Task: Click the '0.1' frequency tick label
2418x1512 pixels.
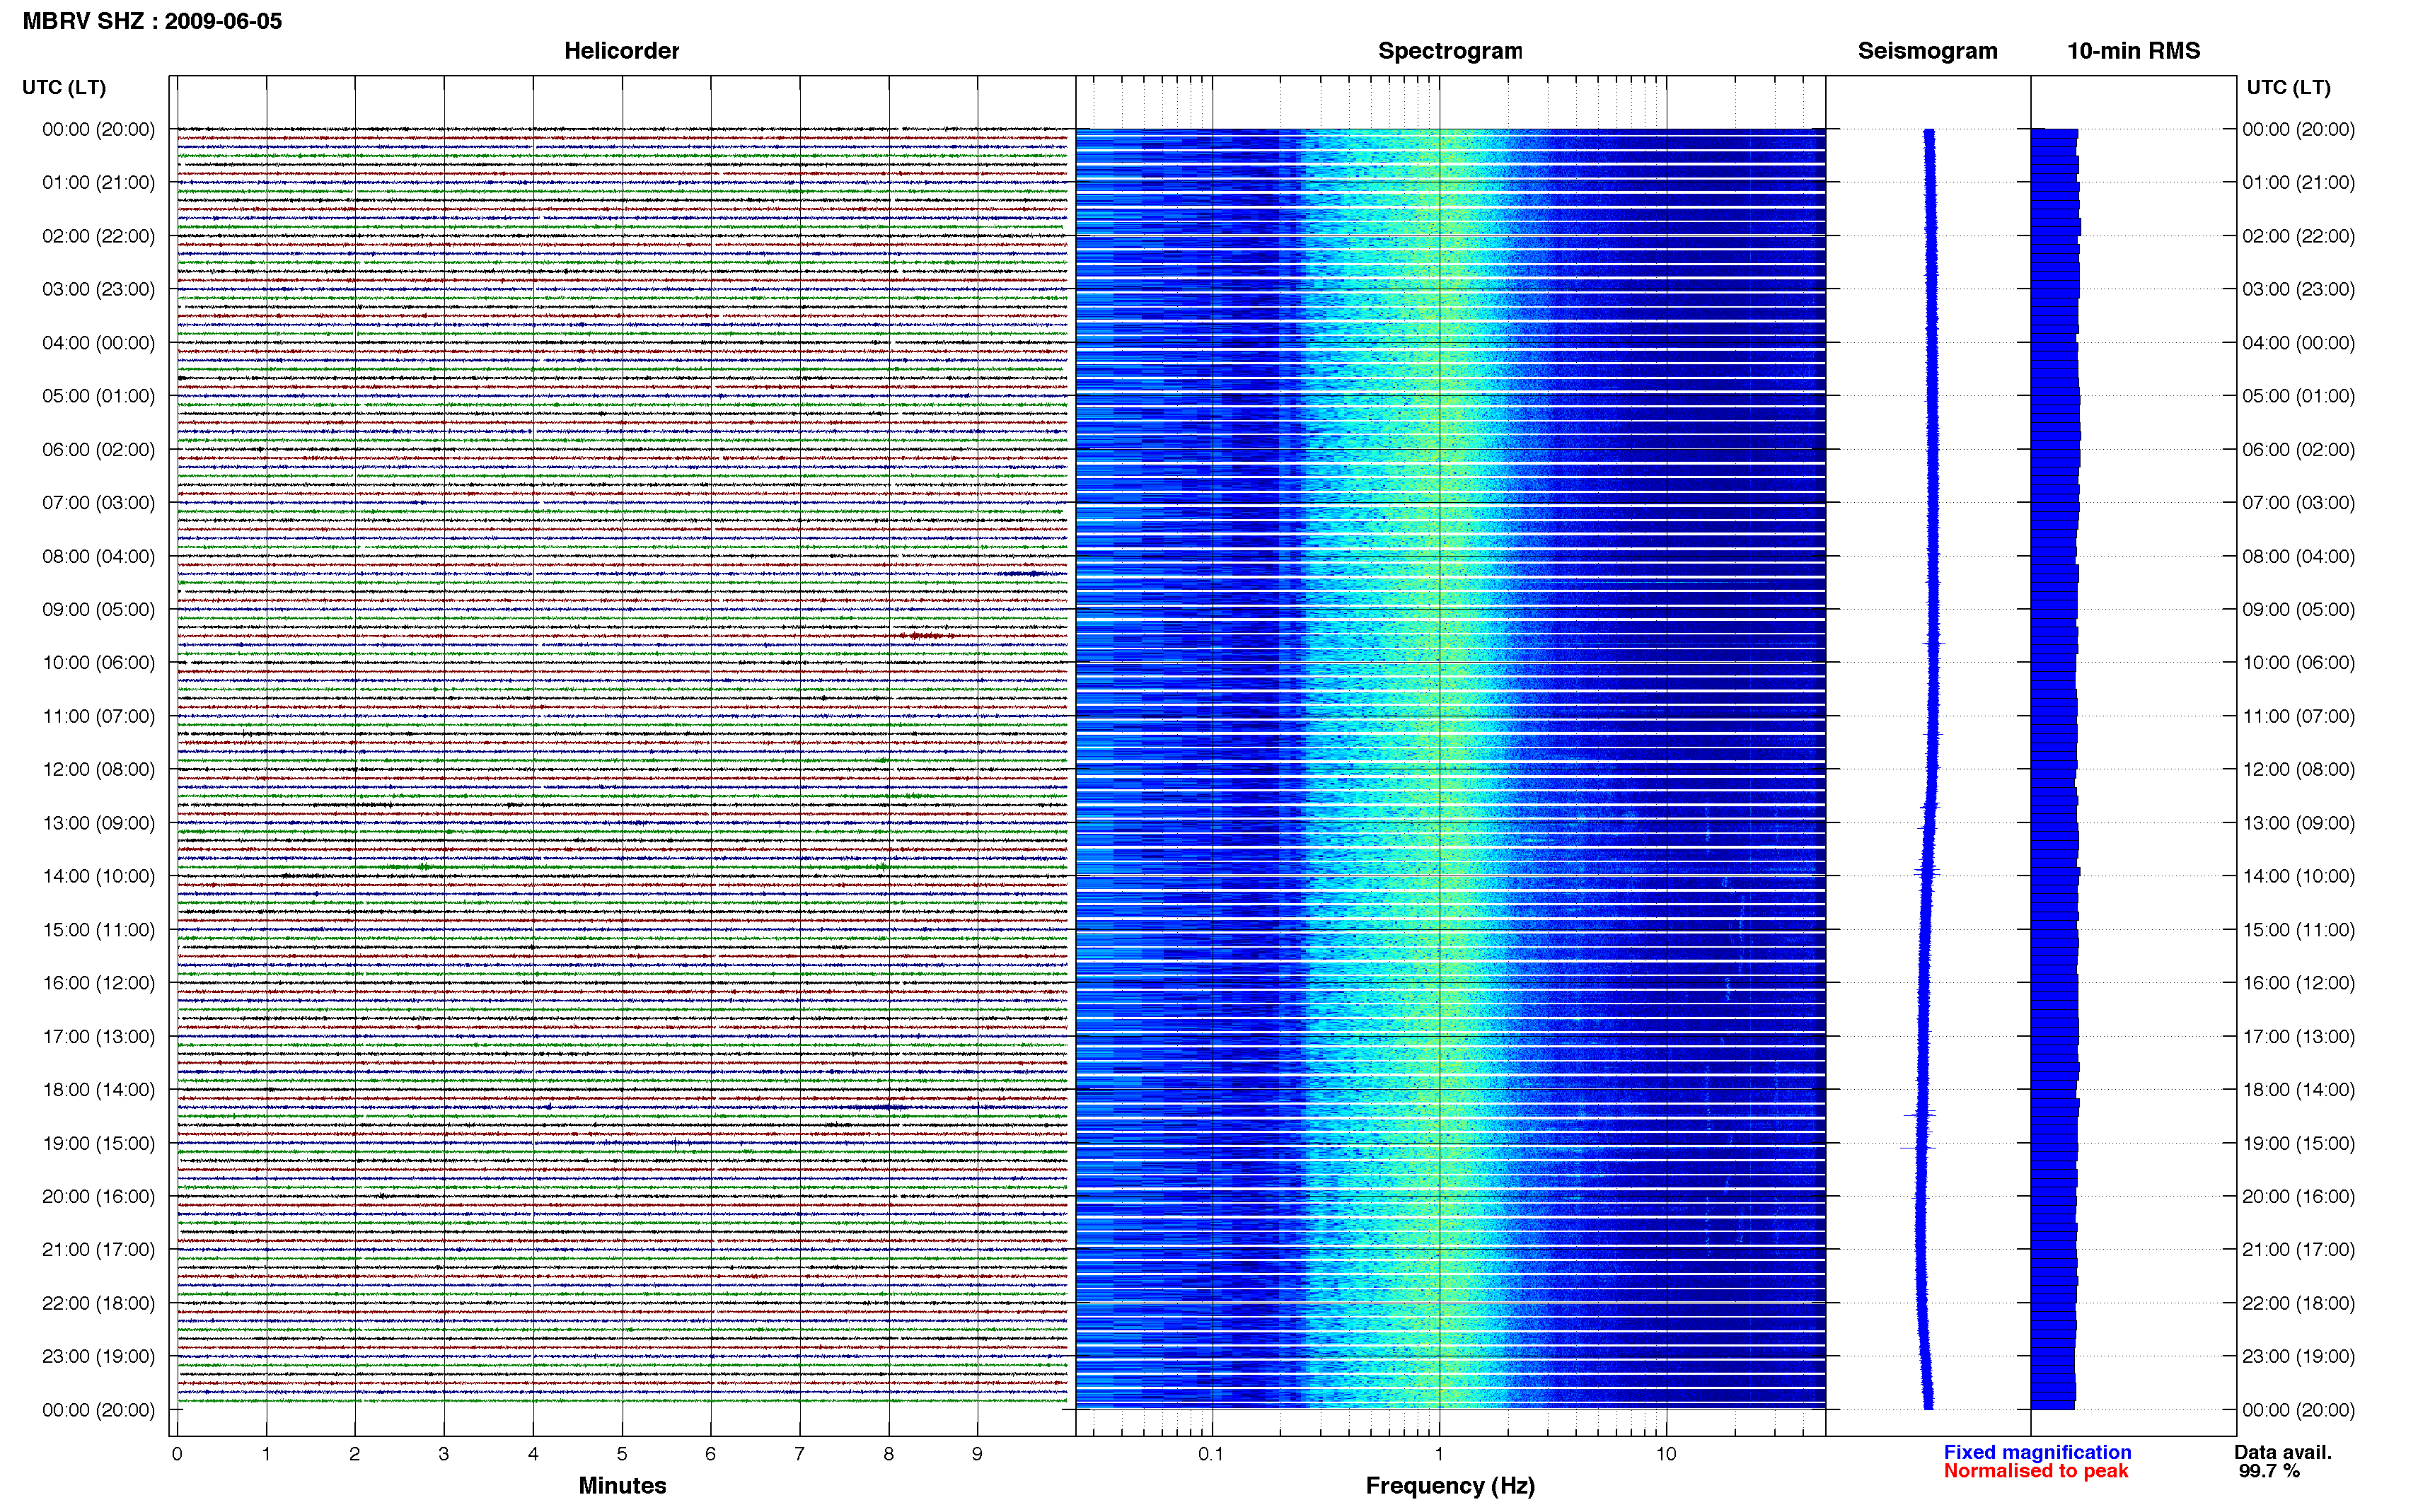Action: point(1211,1454)
